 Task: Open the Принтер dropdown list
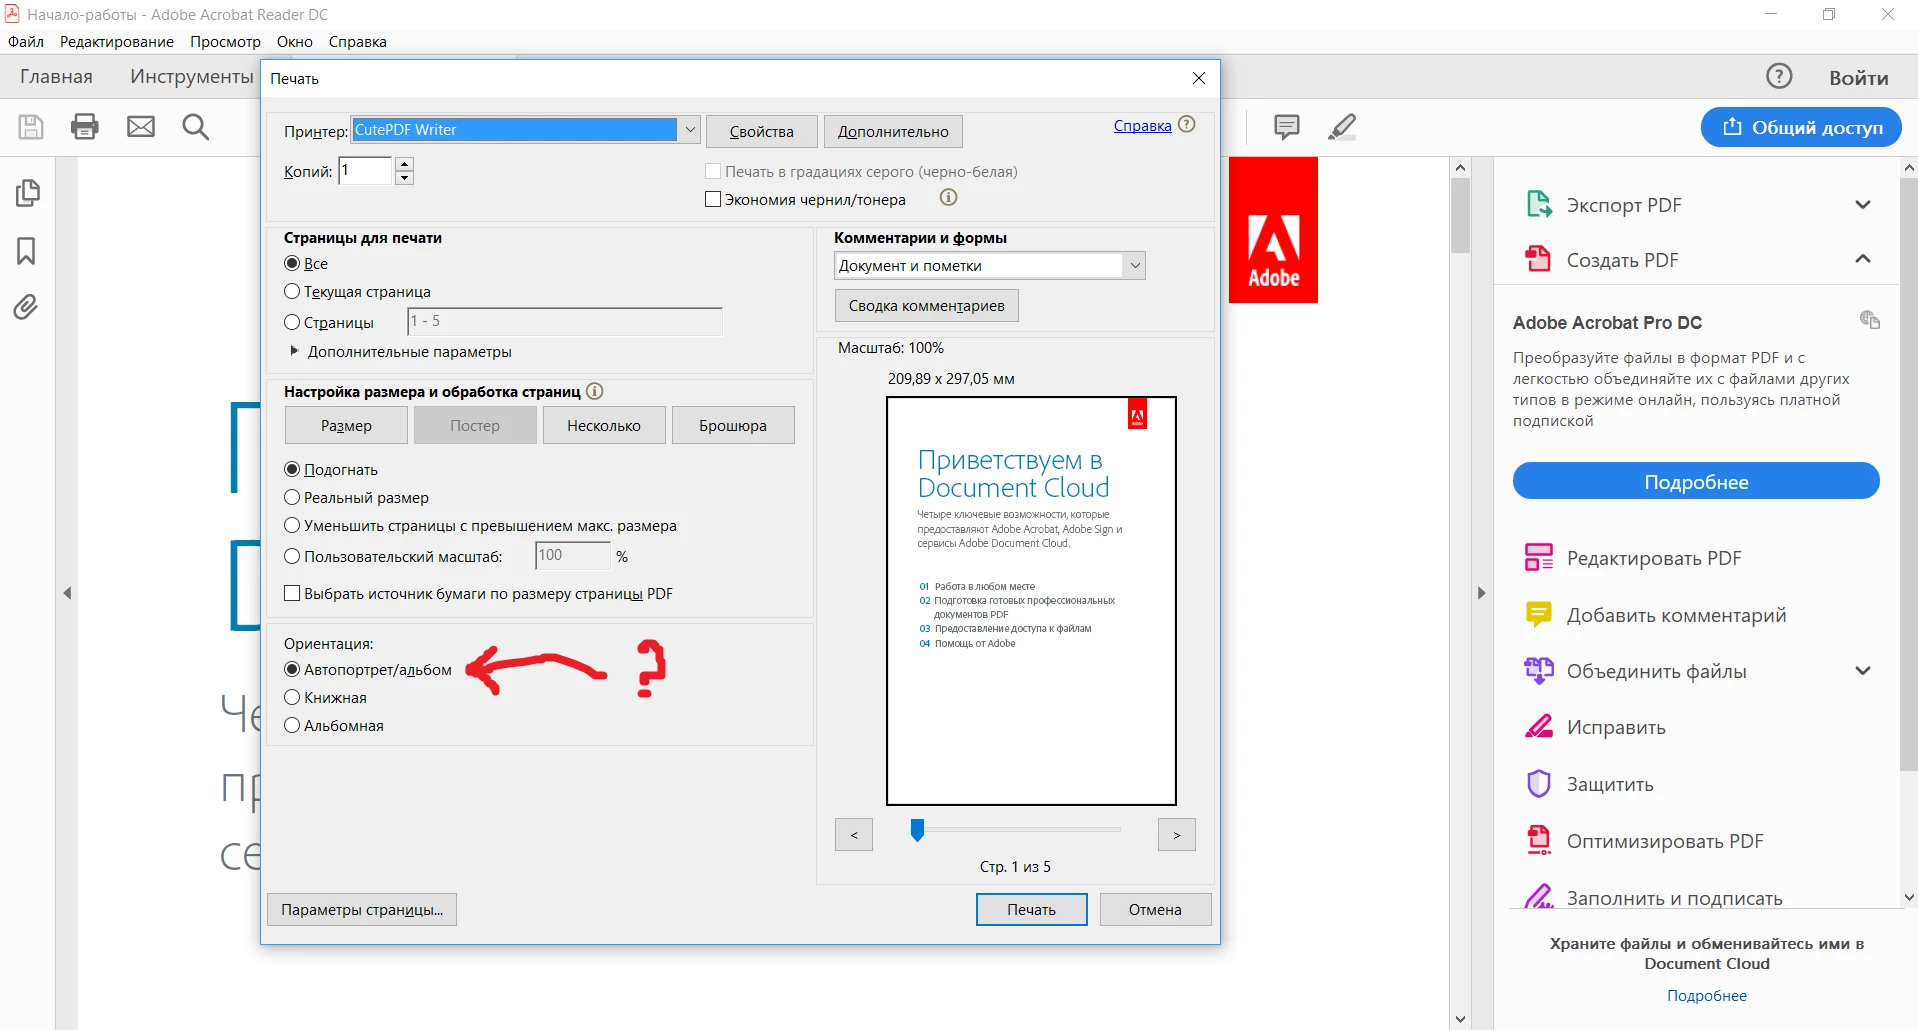689,130
